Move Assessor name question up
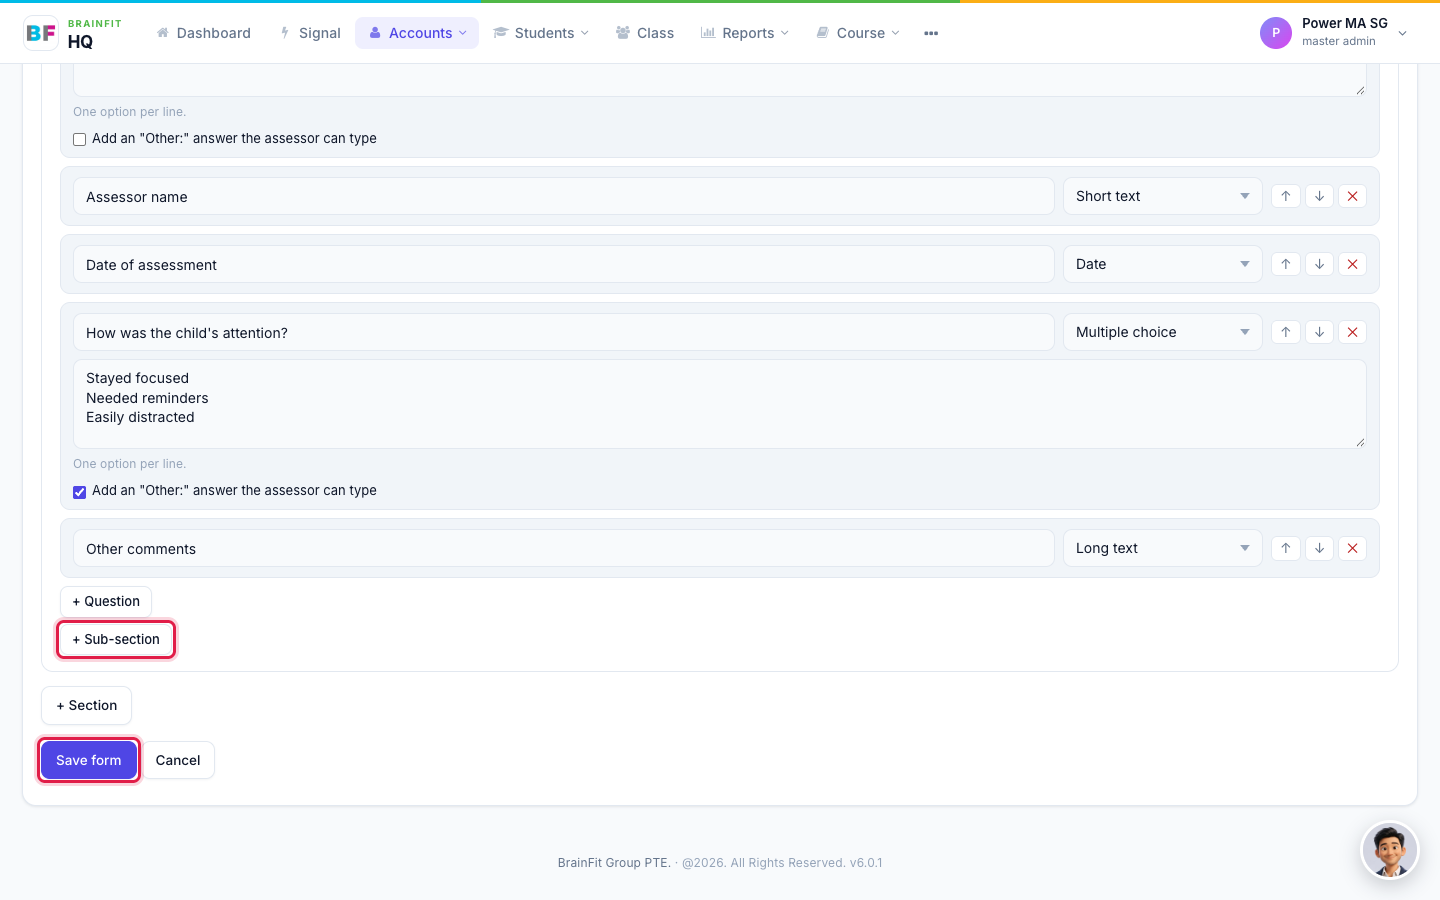 [1286, 196]
